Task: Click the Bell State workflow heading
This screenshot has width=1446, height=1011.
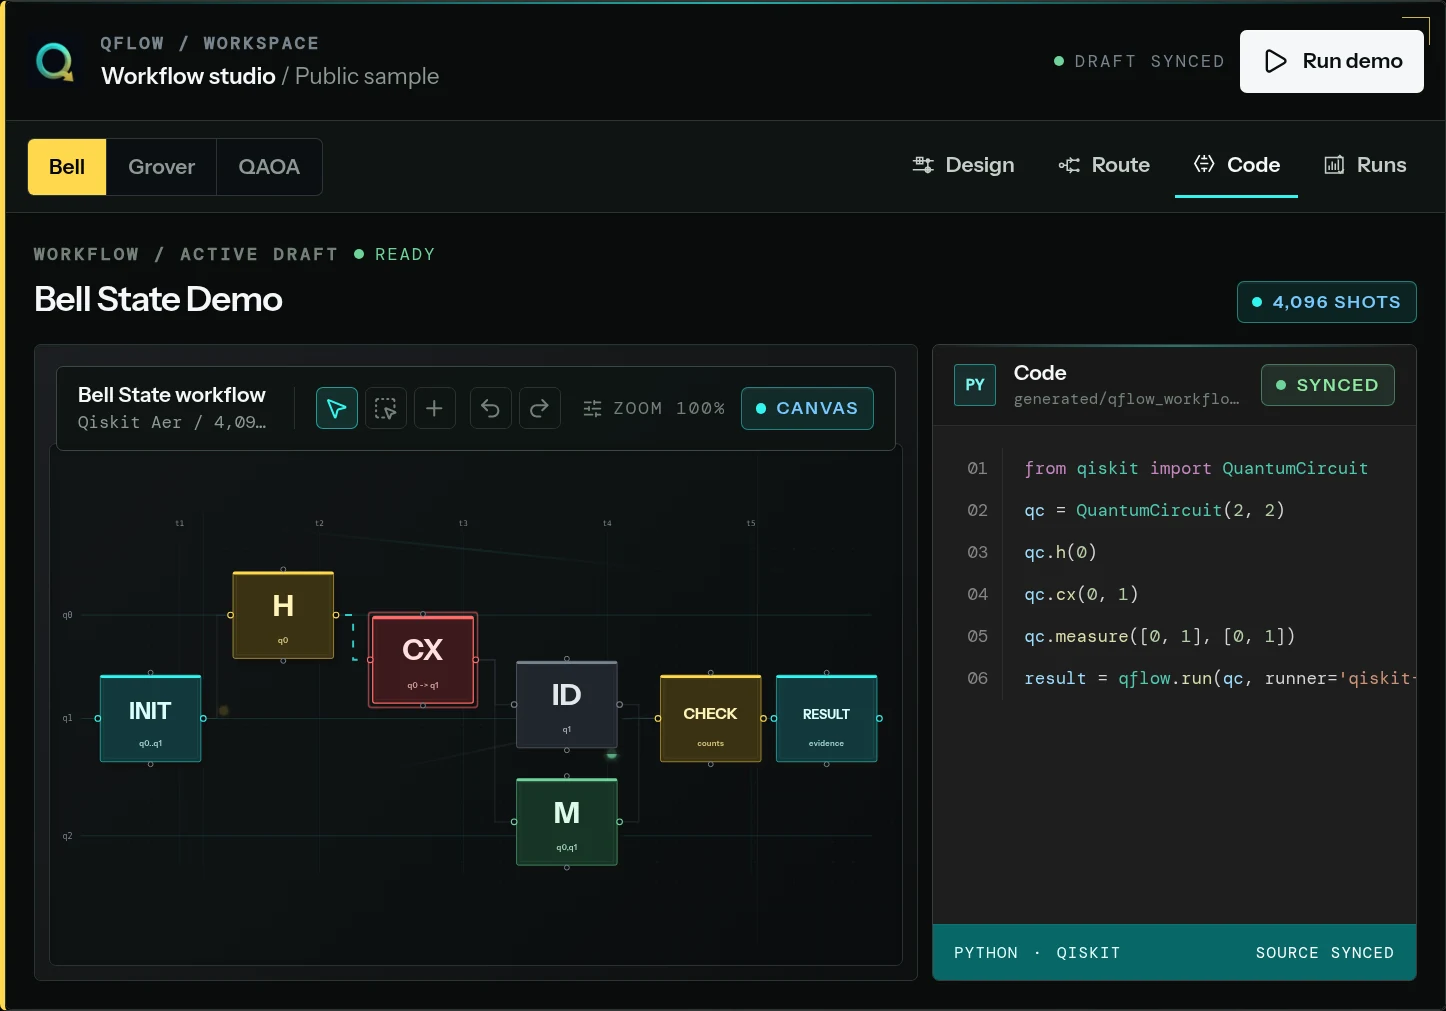Action: (172, 395)
